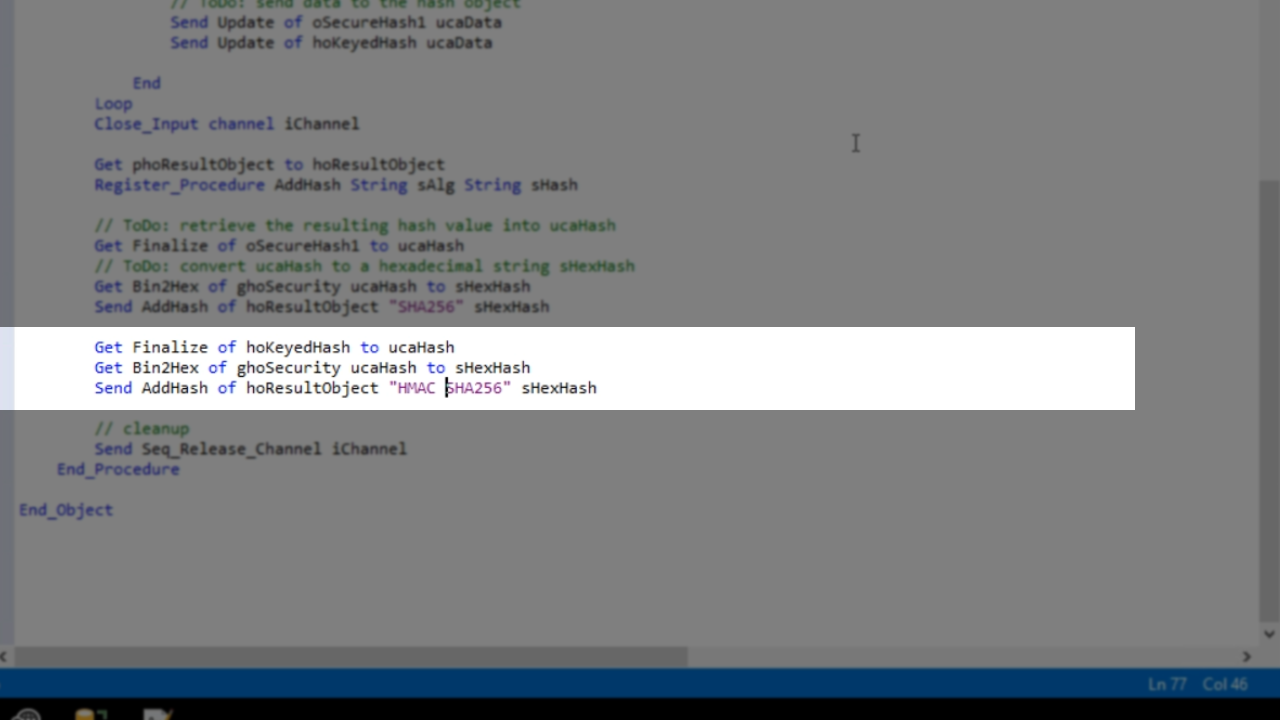Viewport: 1280px width, 720px height.
Task: Click the vertical scrollbar down arrow
Action: (1269, 634)
